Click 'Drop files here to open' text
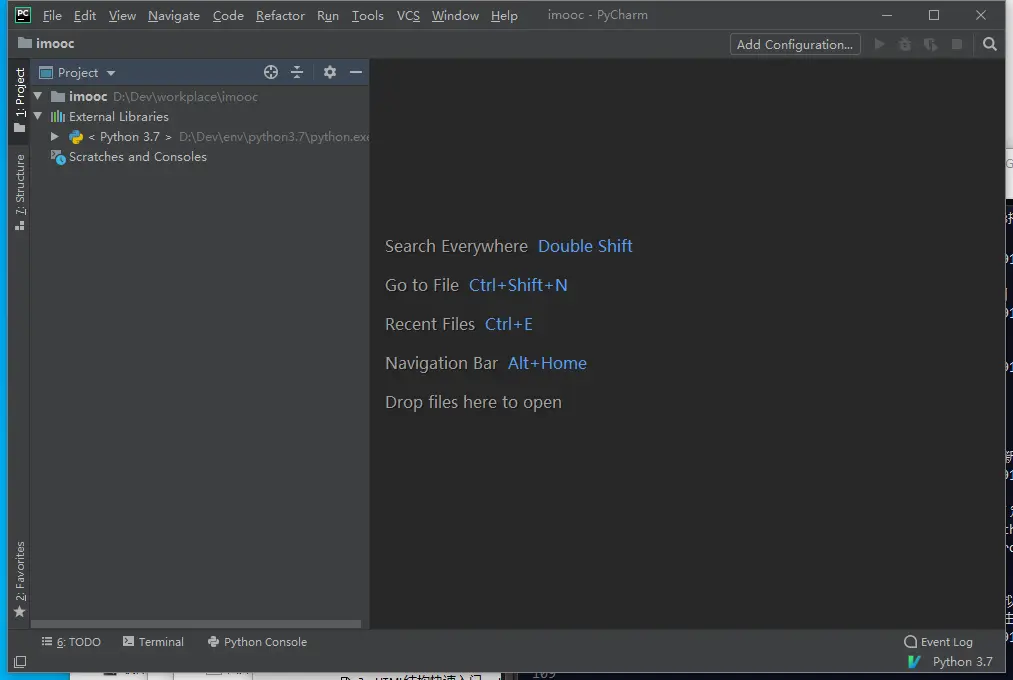Viewport: 1013px width, 680px height. coord(473,402)
